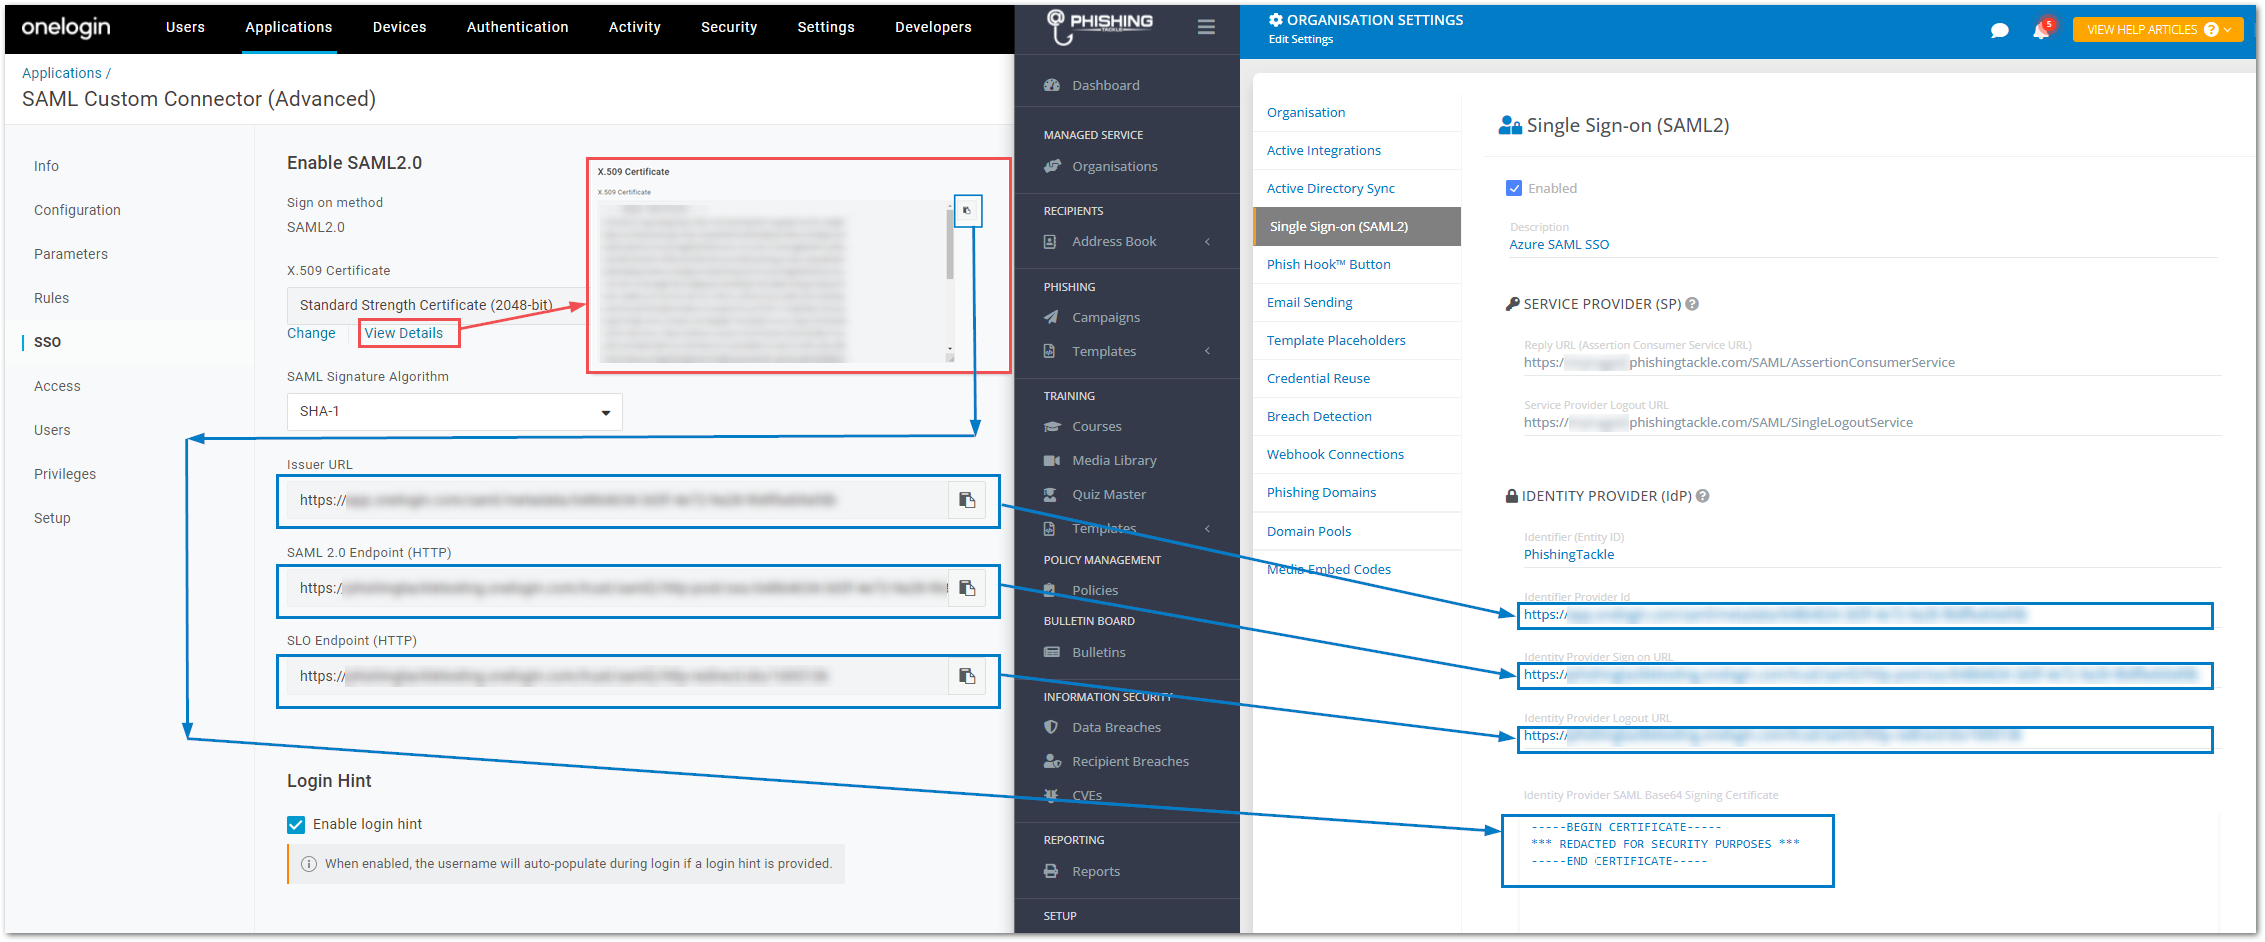Open Credential Reuse settings
This screenshot has height=942, width=2265.
[1318, 378]
